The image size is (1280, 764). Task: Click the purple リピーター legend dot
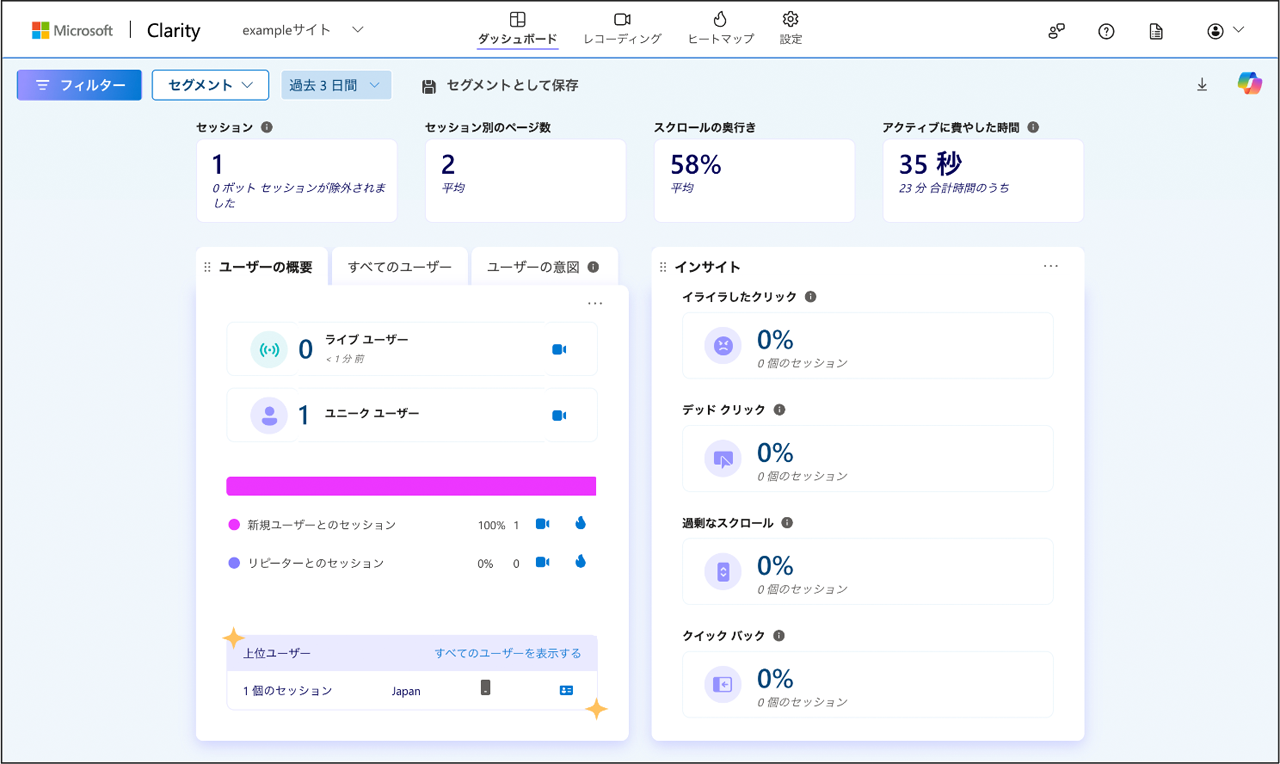click(x=234, y=563)
